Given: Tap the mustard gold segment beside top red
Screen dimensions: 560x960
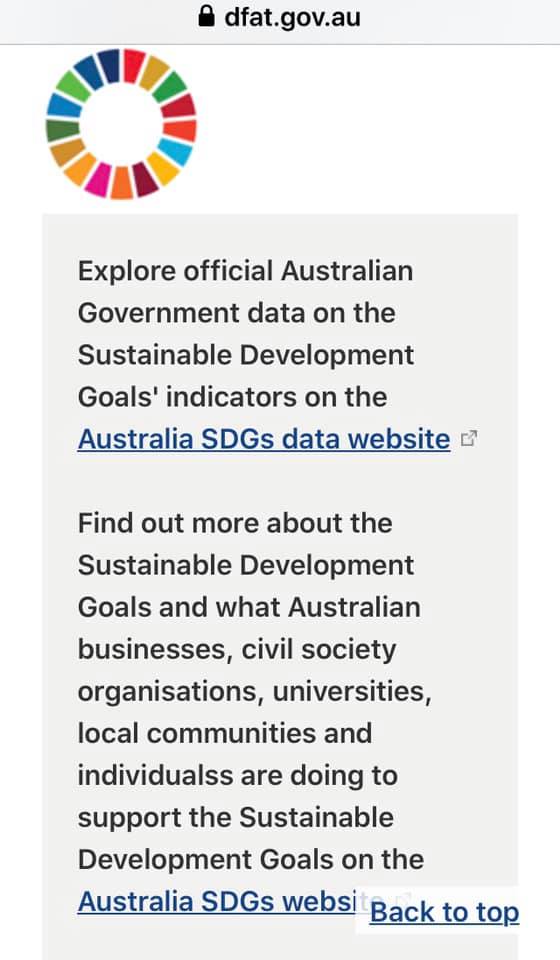Looking at the screenshot, I should point(154,72).
